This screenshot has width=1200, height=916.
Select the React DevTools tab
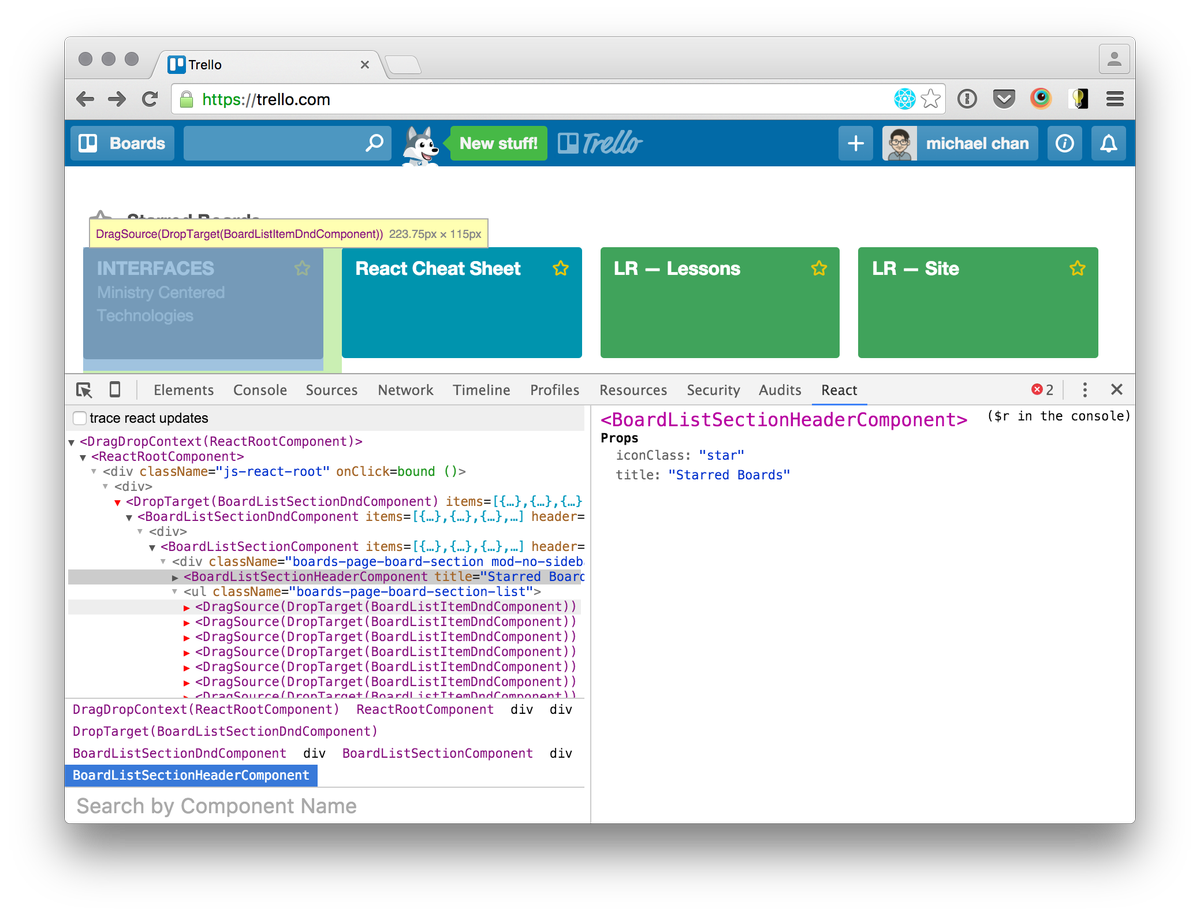pos(839,390)
